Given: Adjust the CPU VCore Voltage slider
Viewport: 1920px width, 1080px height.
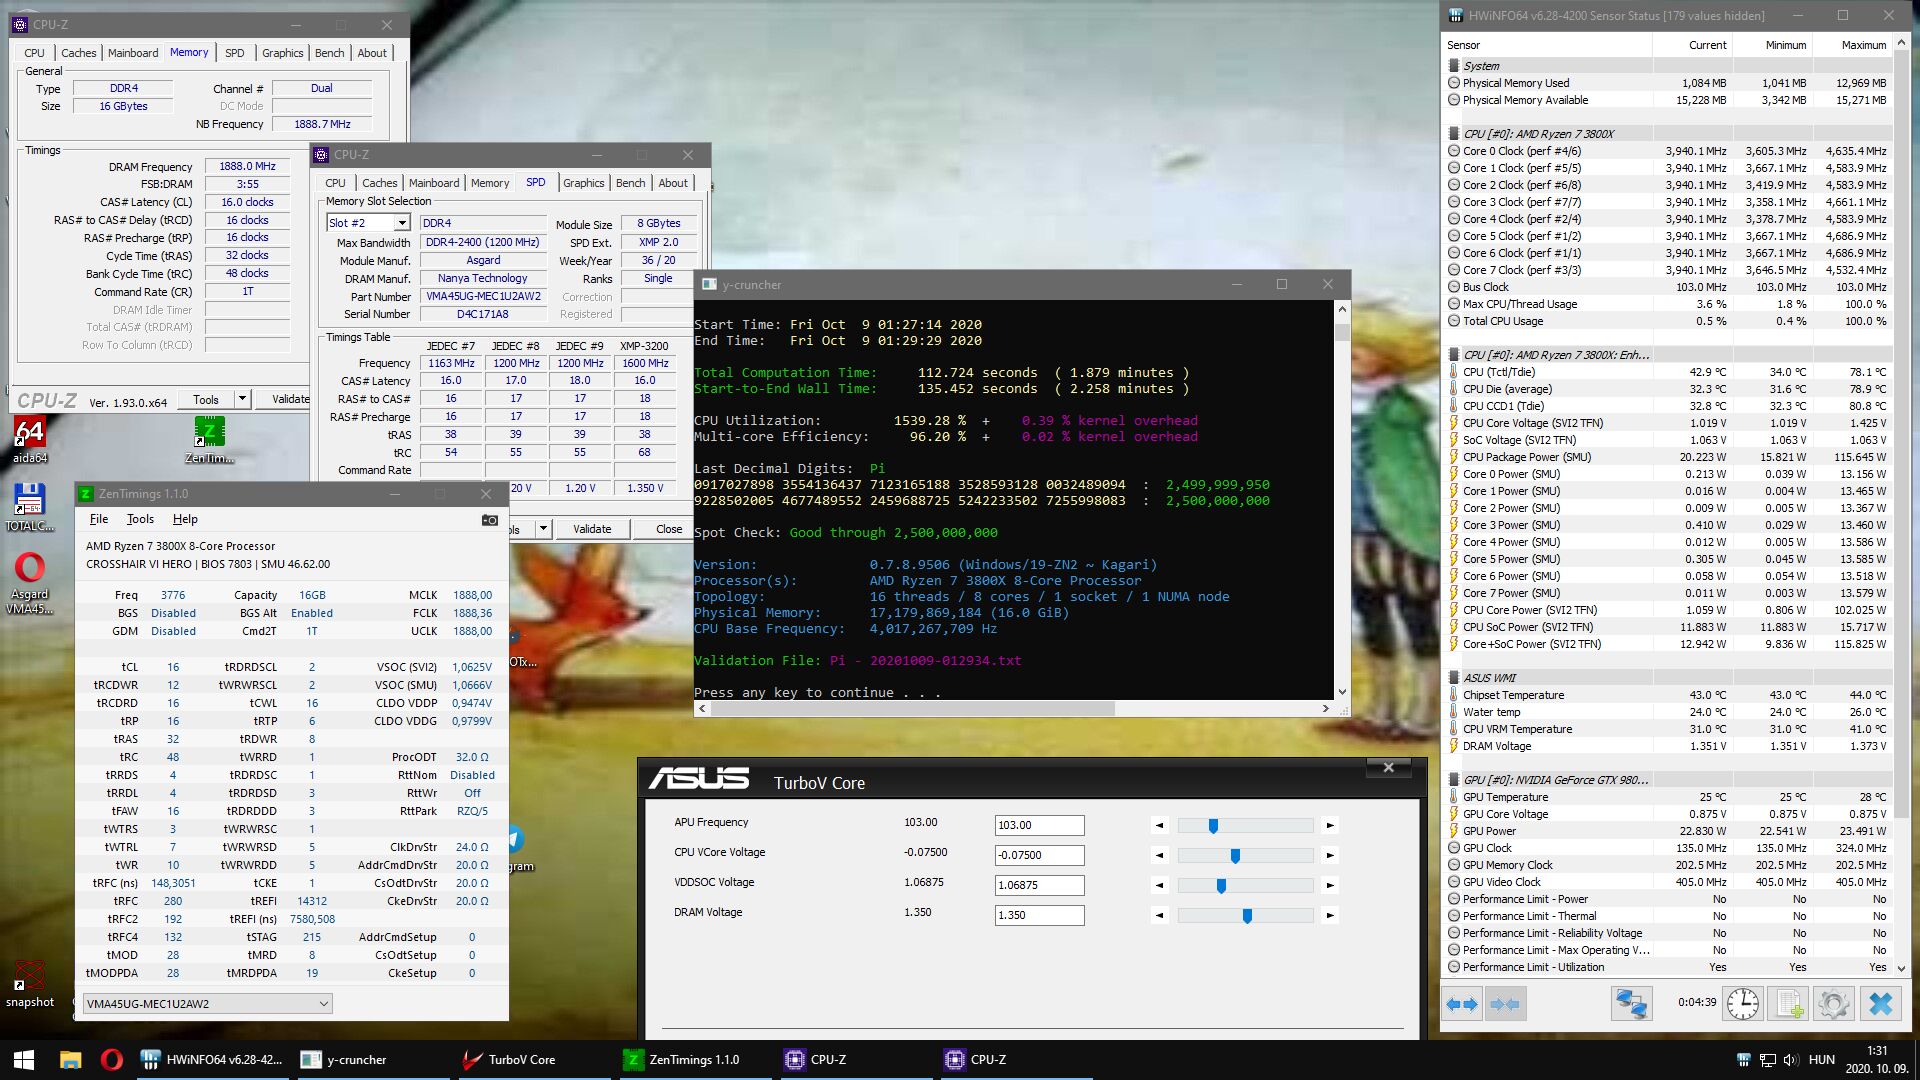Looking at the screenshot, I should tap(1245, 856).
